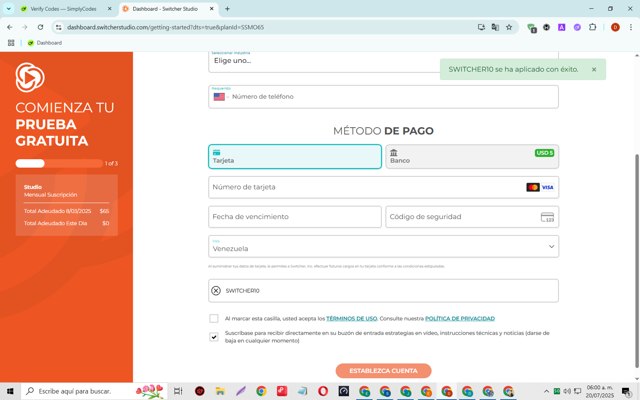Open POLÍTICA DE PRIVACIDAD link

coord(460,318)
